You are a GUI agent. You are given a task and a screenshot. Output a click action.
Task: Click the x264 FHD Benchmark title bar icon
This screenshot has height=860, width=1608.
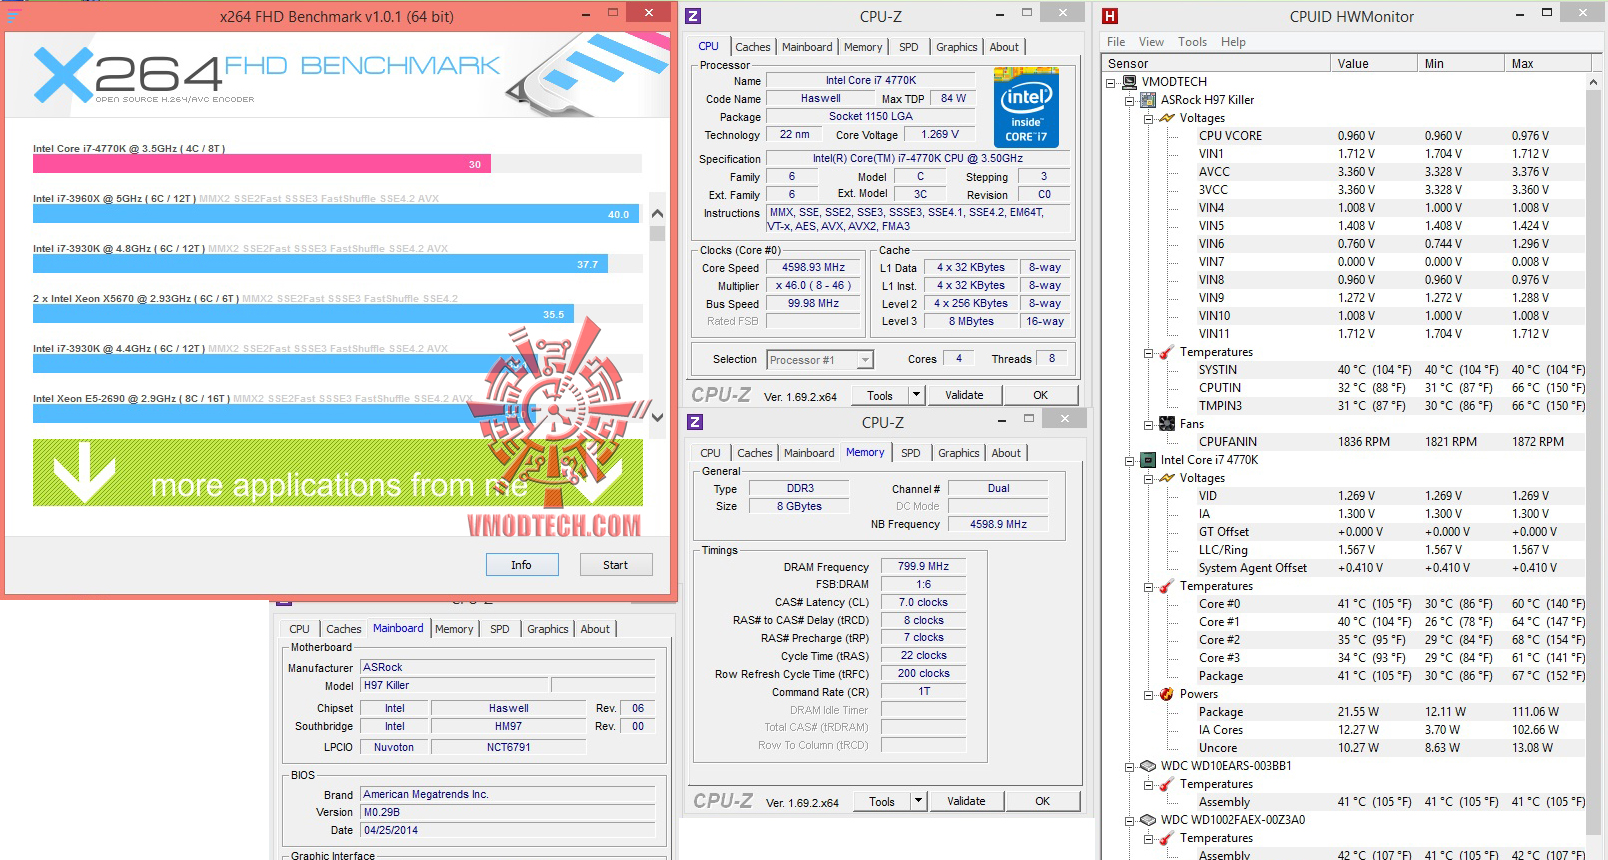[x=13, y=16]
